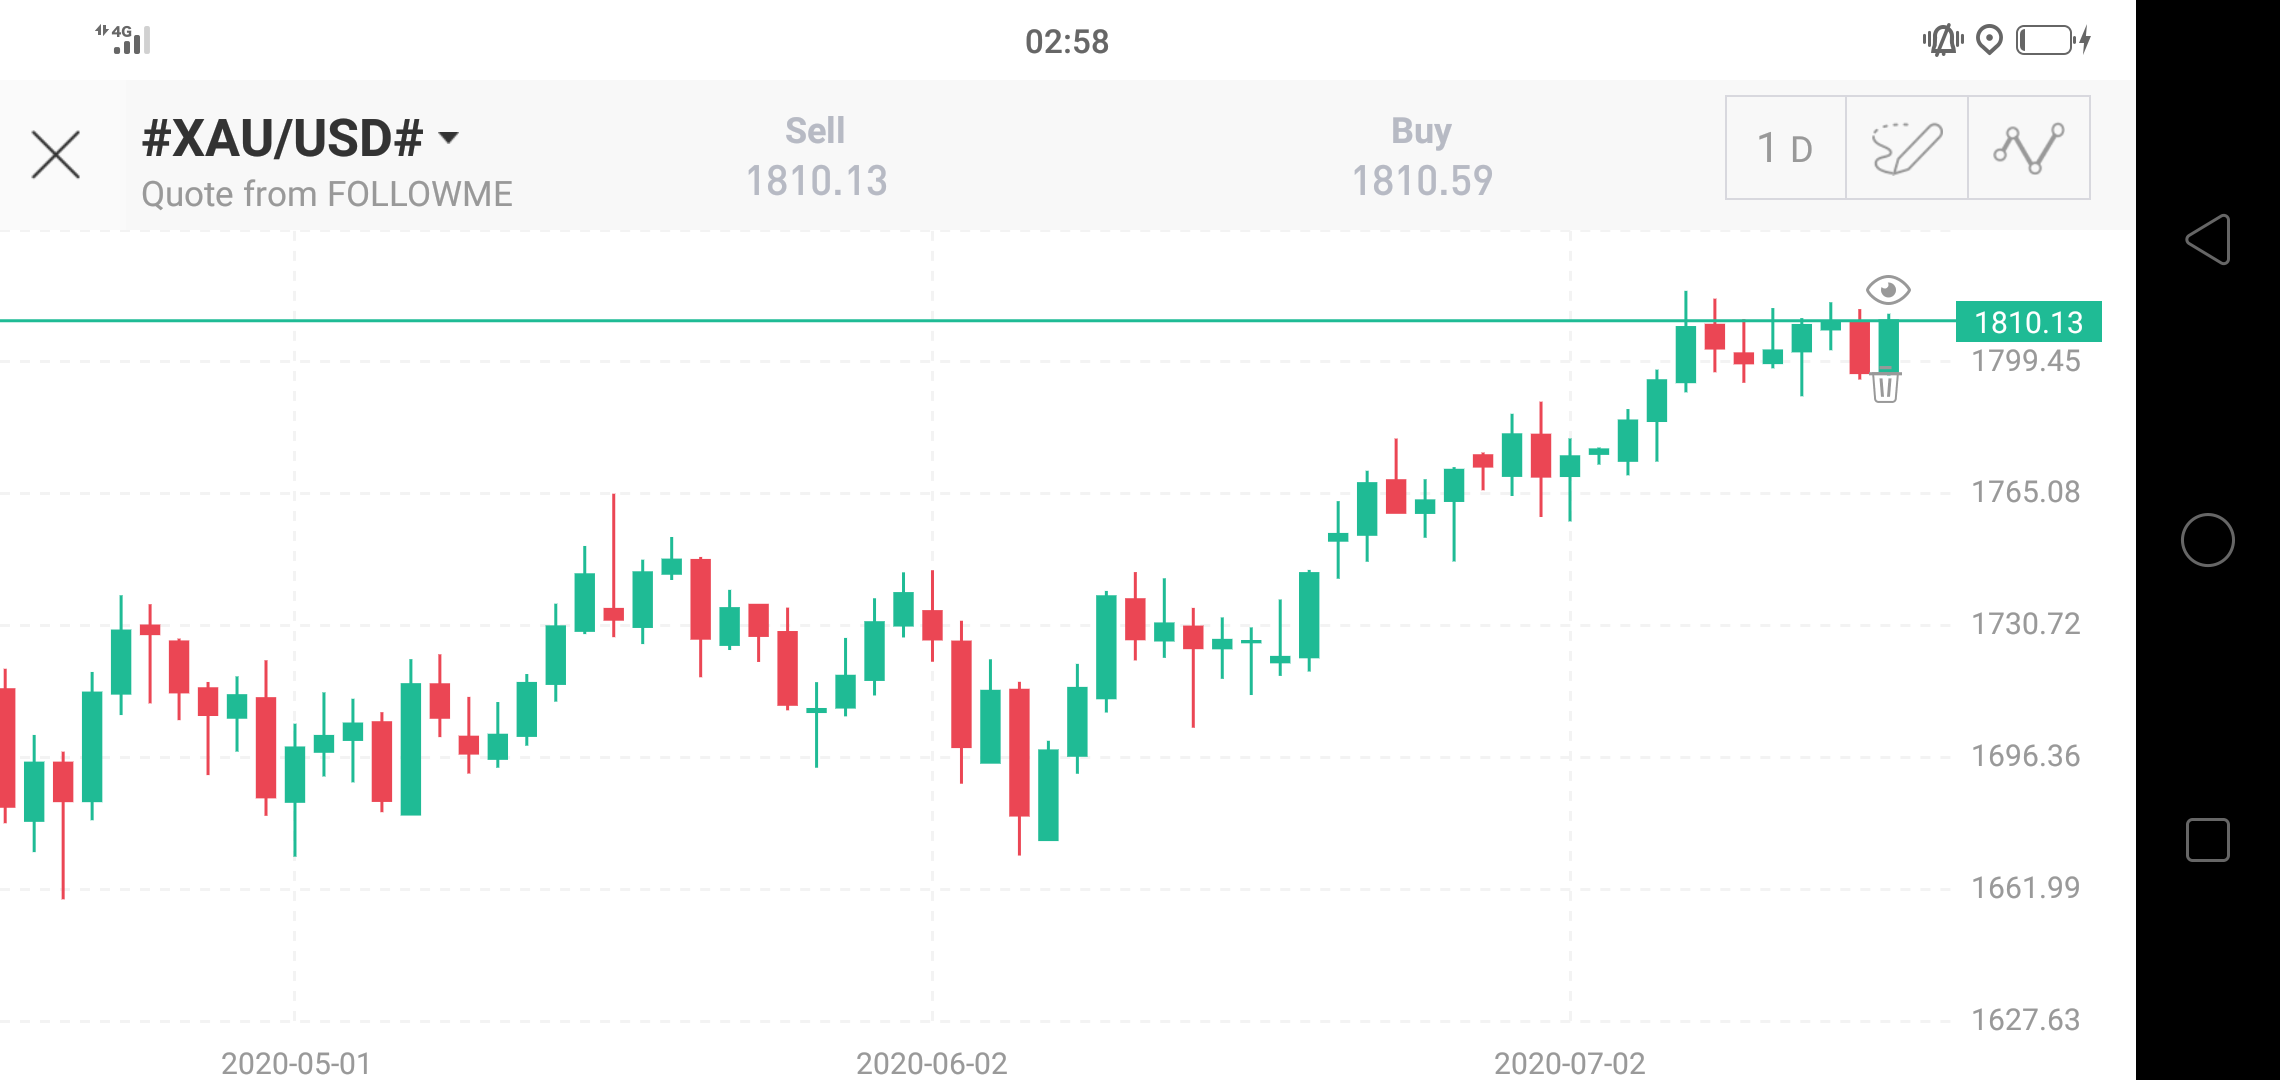This screenshot has height=1080, width=2280.
Task: Tap the vibrate mode status icon
Action: pos(1942,40)
